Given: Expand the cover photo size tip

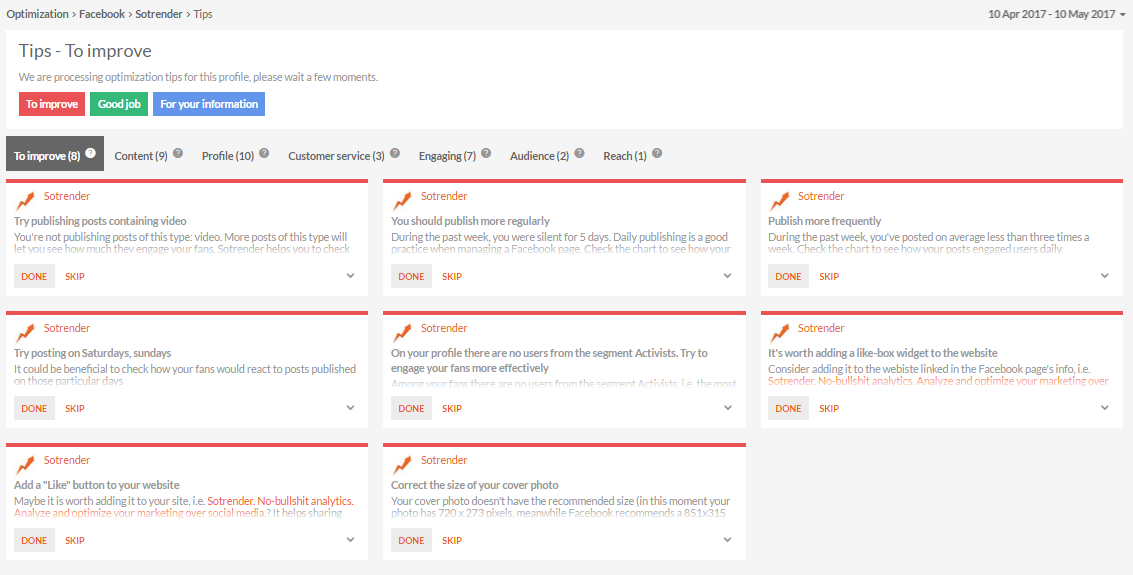Looking at the screenshot, I should click(728, 540).
